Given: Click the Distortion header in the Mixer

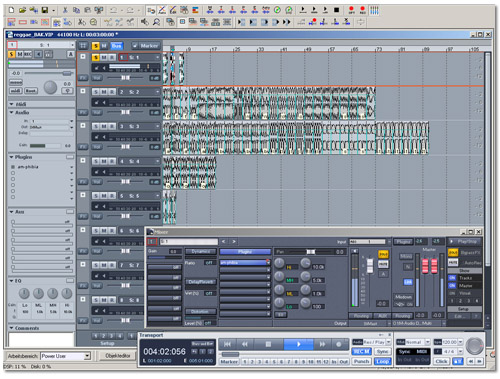Looking at the screenshot, I should click(x=201, y=312).
